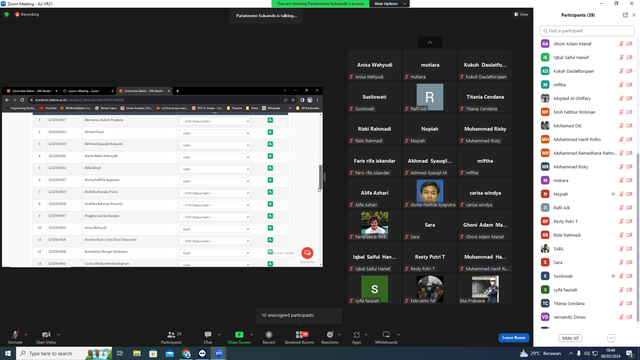Open the Reactions icon

pos(330,335)
